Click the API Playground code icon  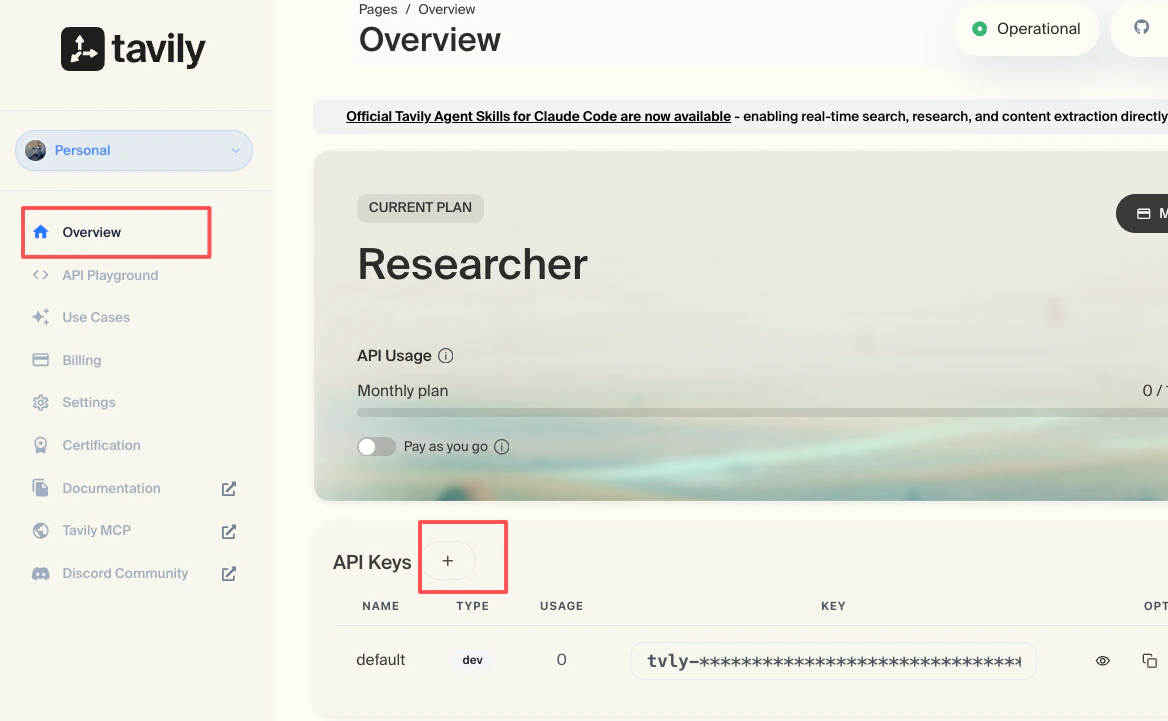[x=41, y=275]
